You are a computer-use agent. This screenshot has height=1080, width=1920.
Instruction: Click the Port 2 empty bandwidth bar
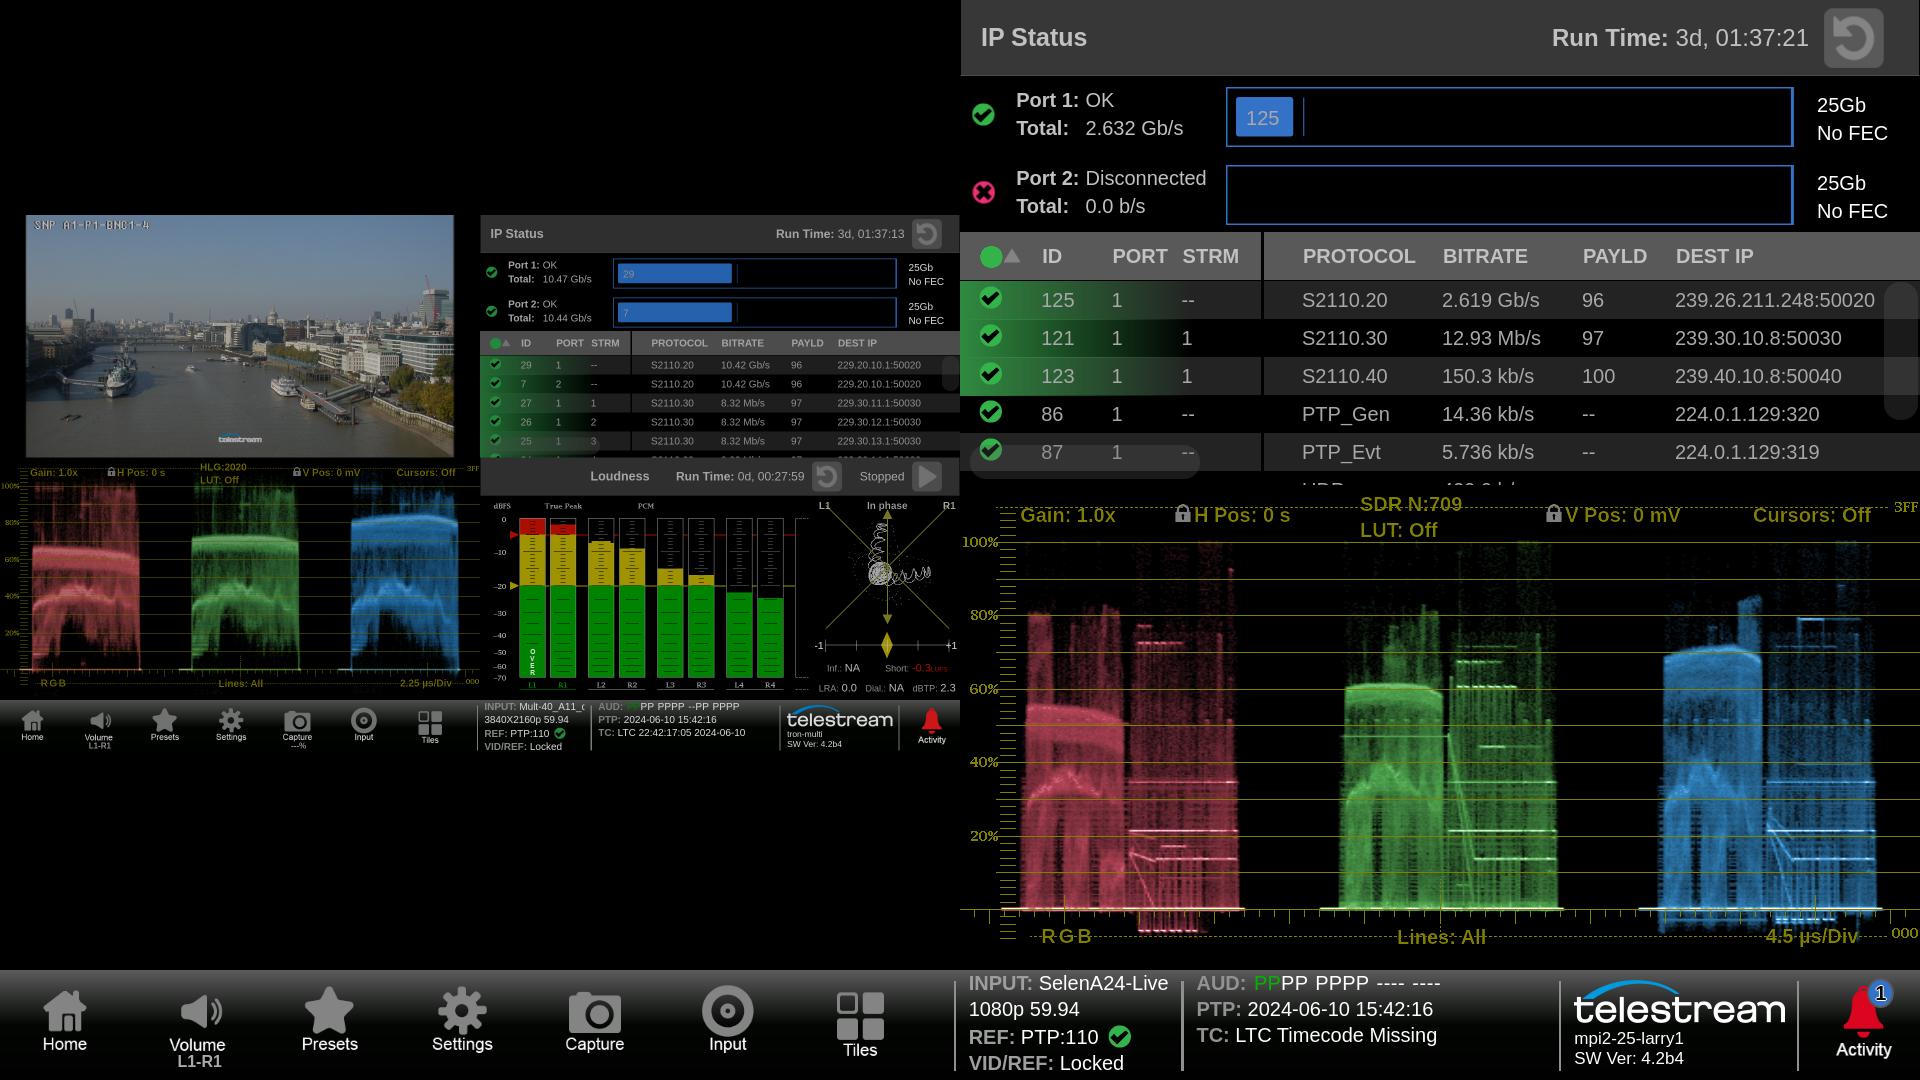(x=1509, y=195)
